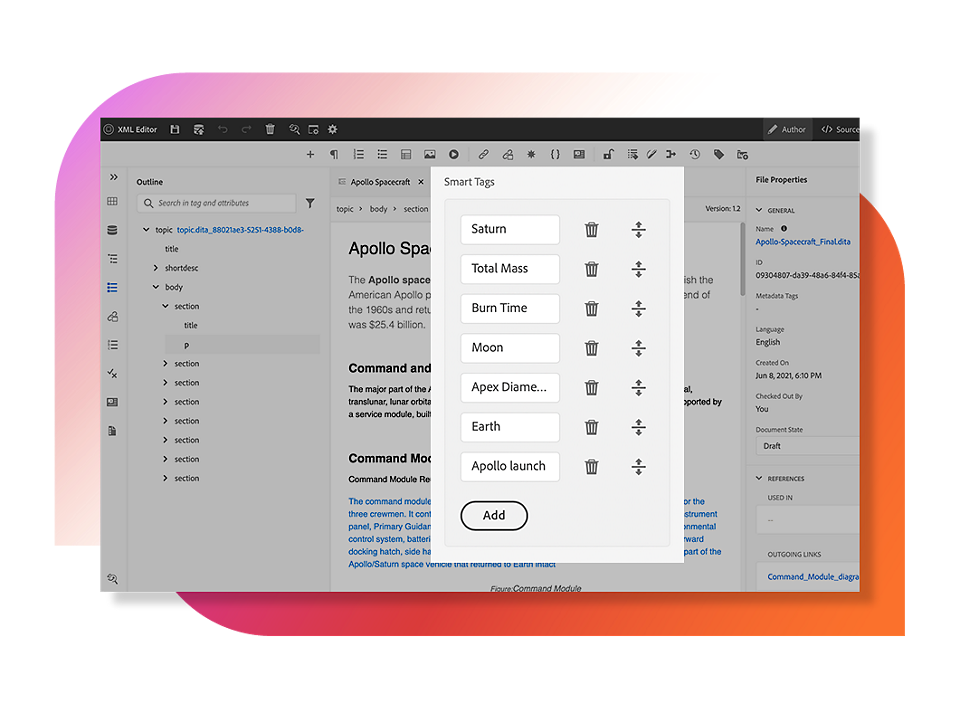Close the Apollo Spacecraft tab

click(421, 182)
